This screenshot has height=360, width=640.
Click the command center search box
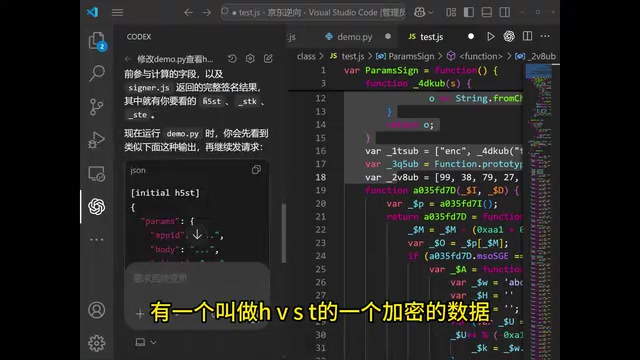[313, 13]
